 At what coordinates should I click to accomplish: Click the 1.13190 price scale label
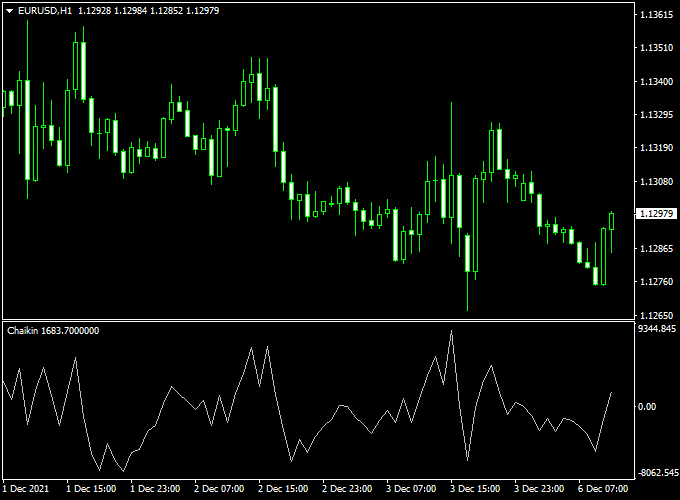(657, 148)
